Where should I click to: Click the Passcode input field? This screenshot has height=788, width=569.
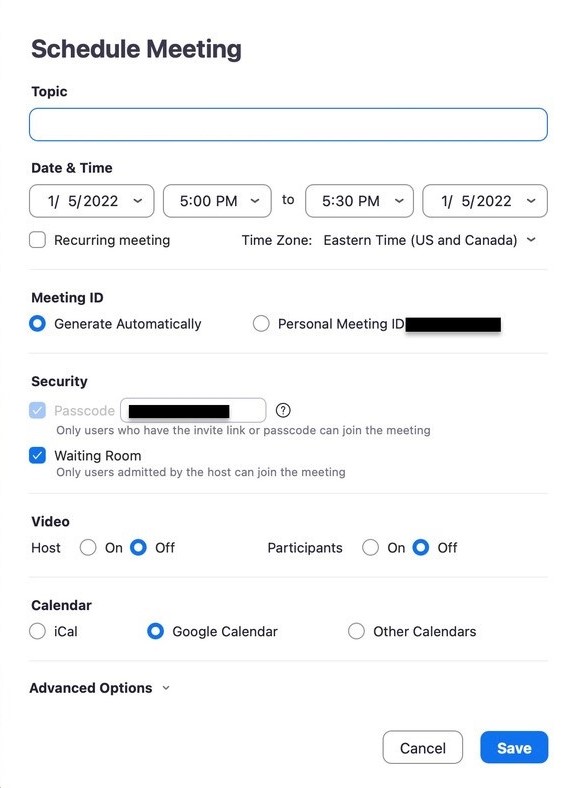click(x=193, y=411)
